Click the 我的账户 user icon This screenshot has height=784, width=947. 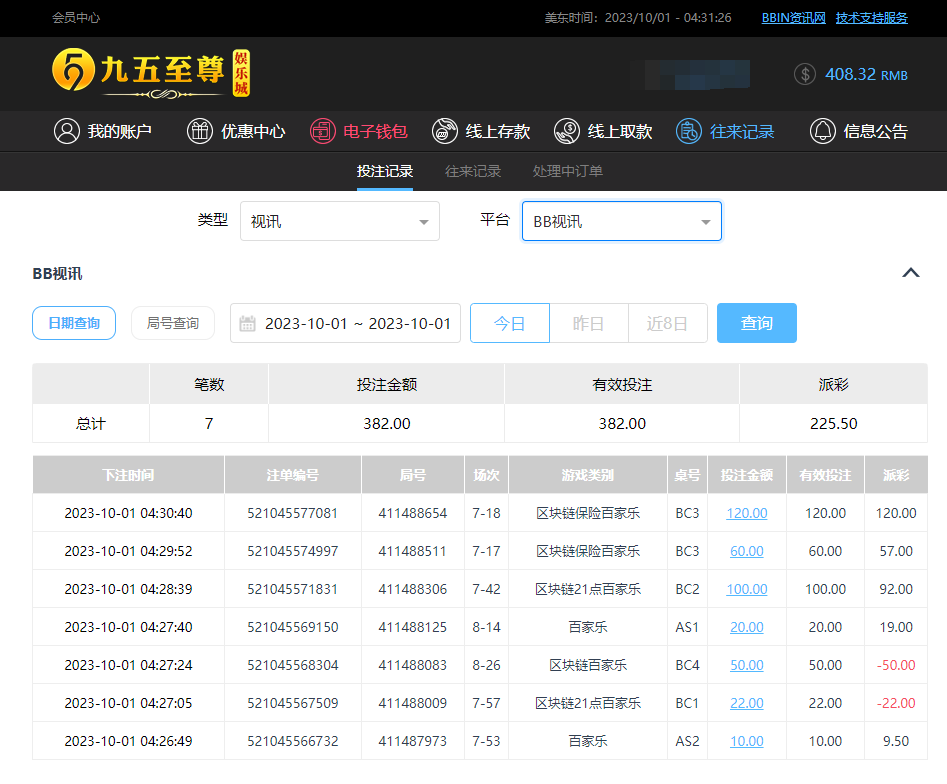[67, 131]
